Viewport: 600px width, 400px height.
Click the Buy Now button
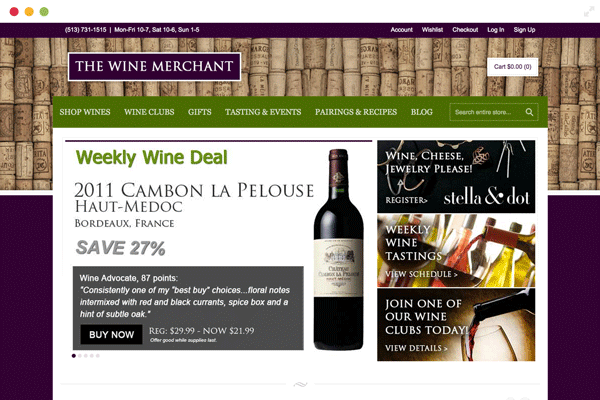point(111,335)
